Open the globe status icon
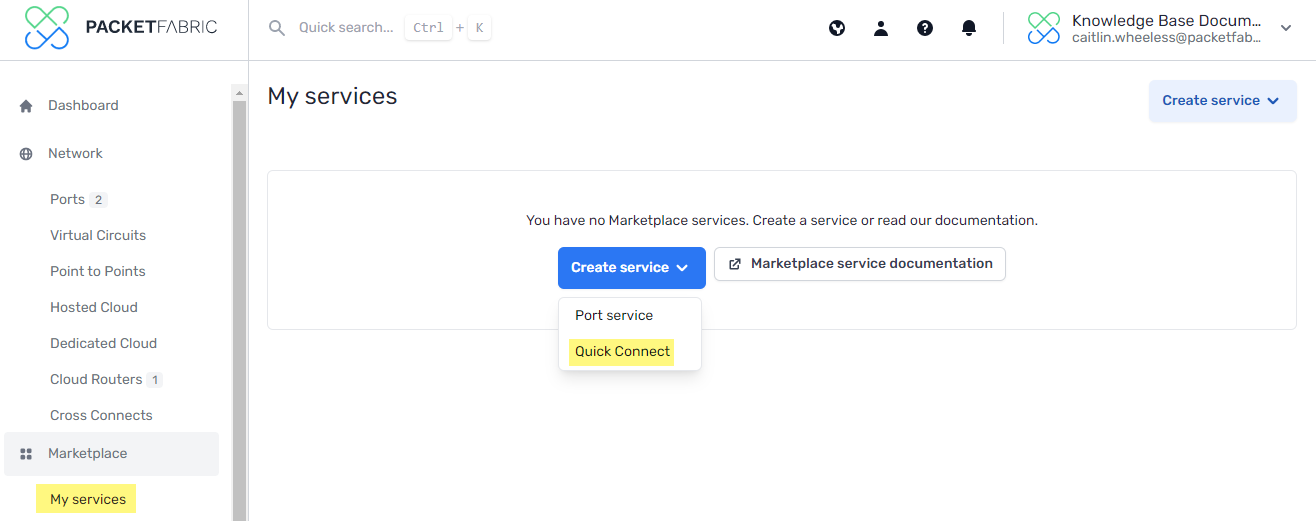The width and height of the screenshot is (1316, 521). pyautogui.click(x=837, y=28)
